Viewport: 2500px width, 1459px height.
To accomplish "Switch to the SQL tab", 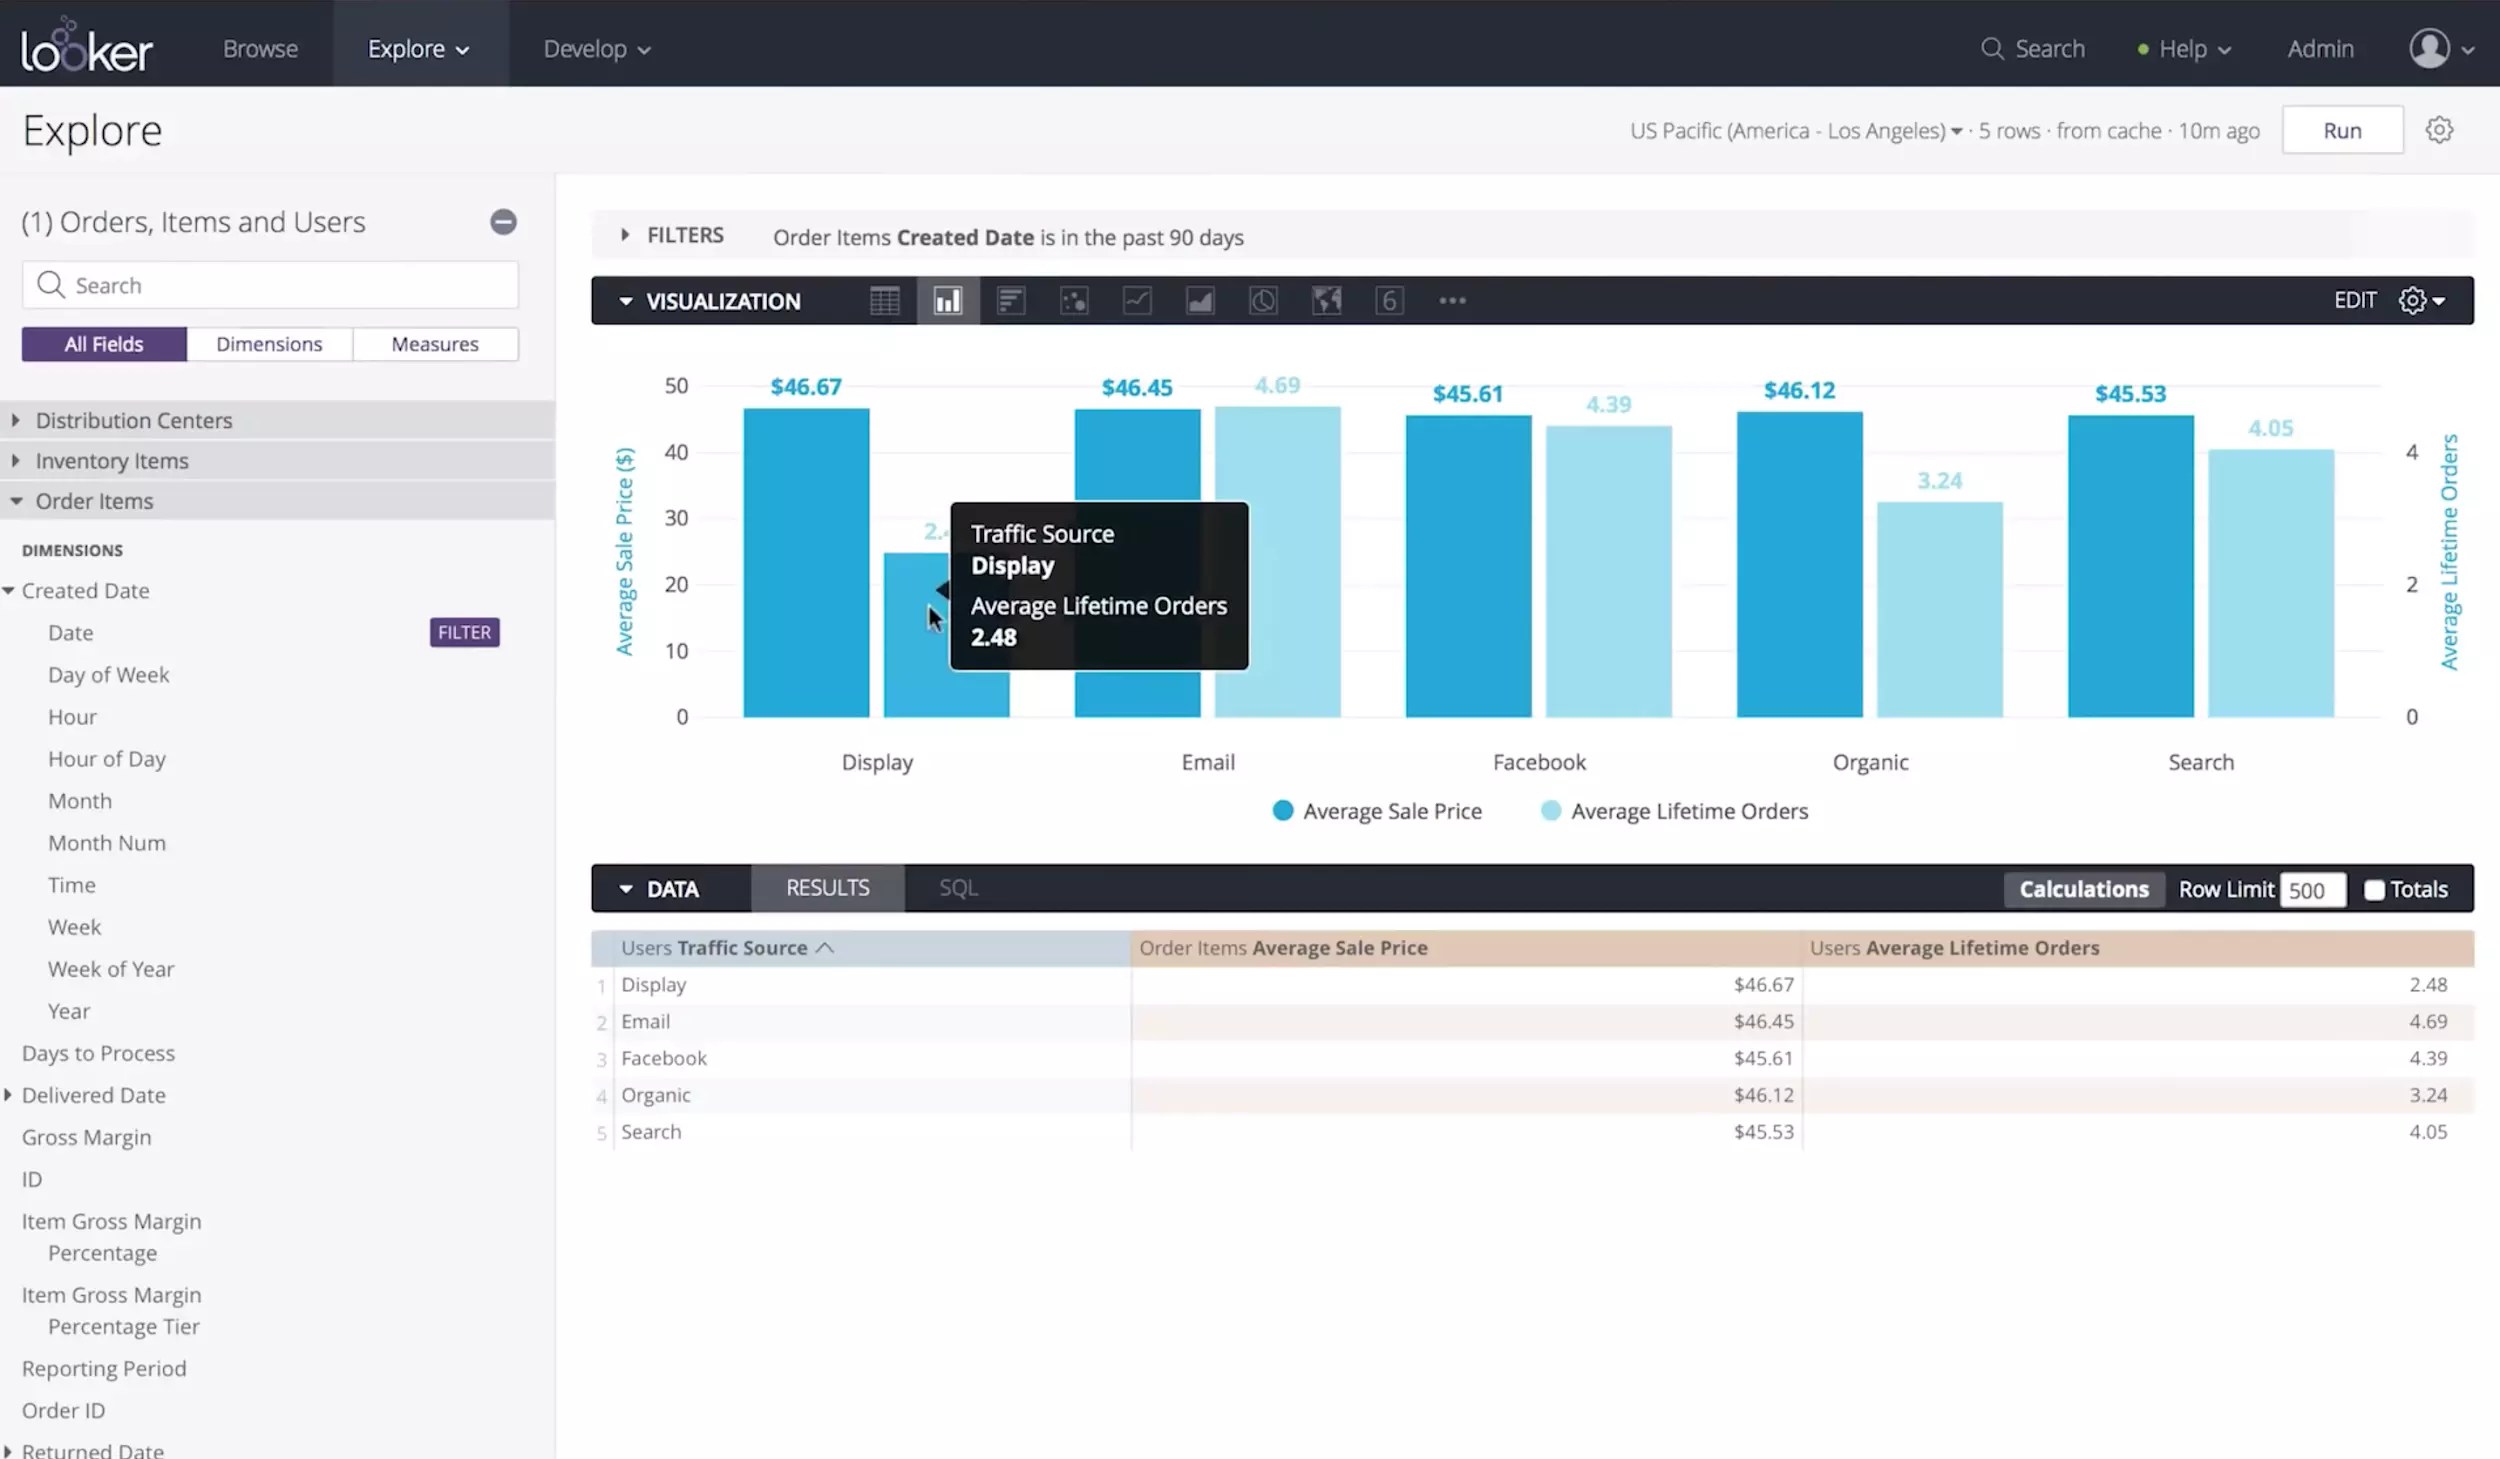I will [x=956, y=887].
